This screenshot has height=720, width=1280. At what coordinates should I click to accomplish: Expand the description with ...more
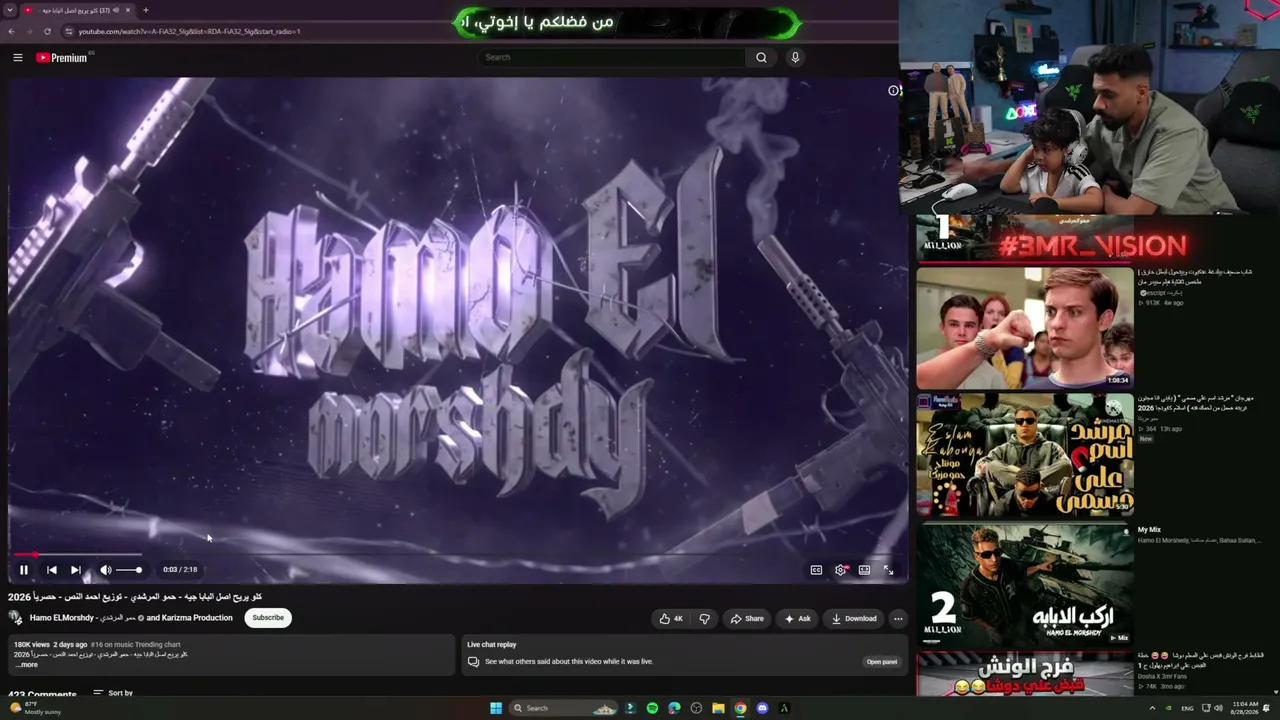[27, 665]
